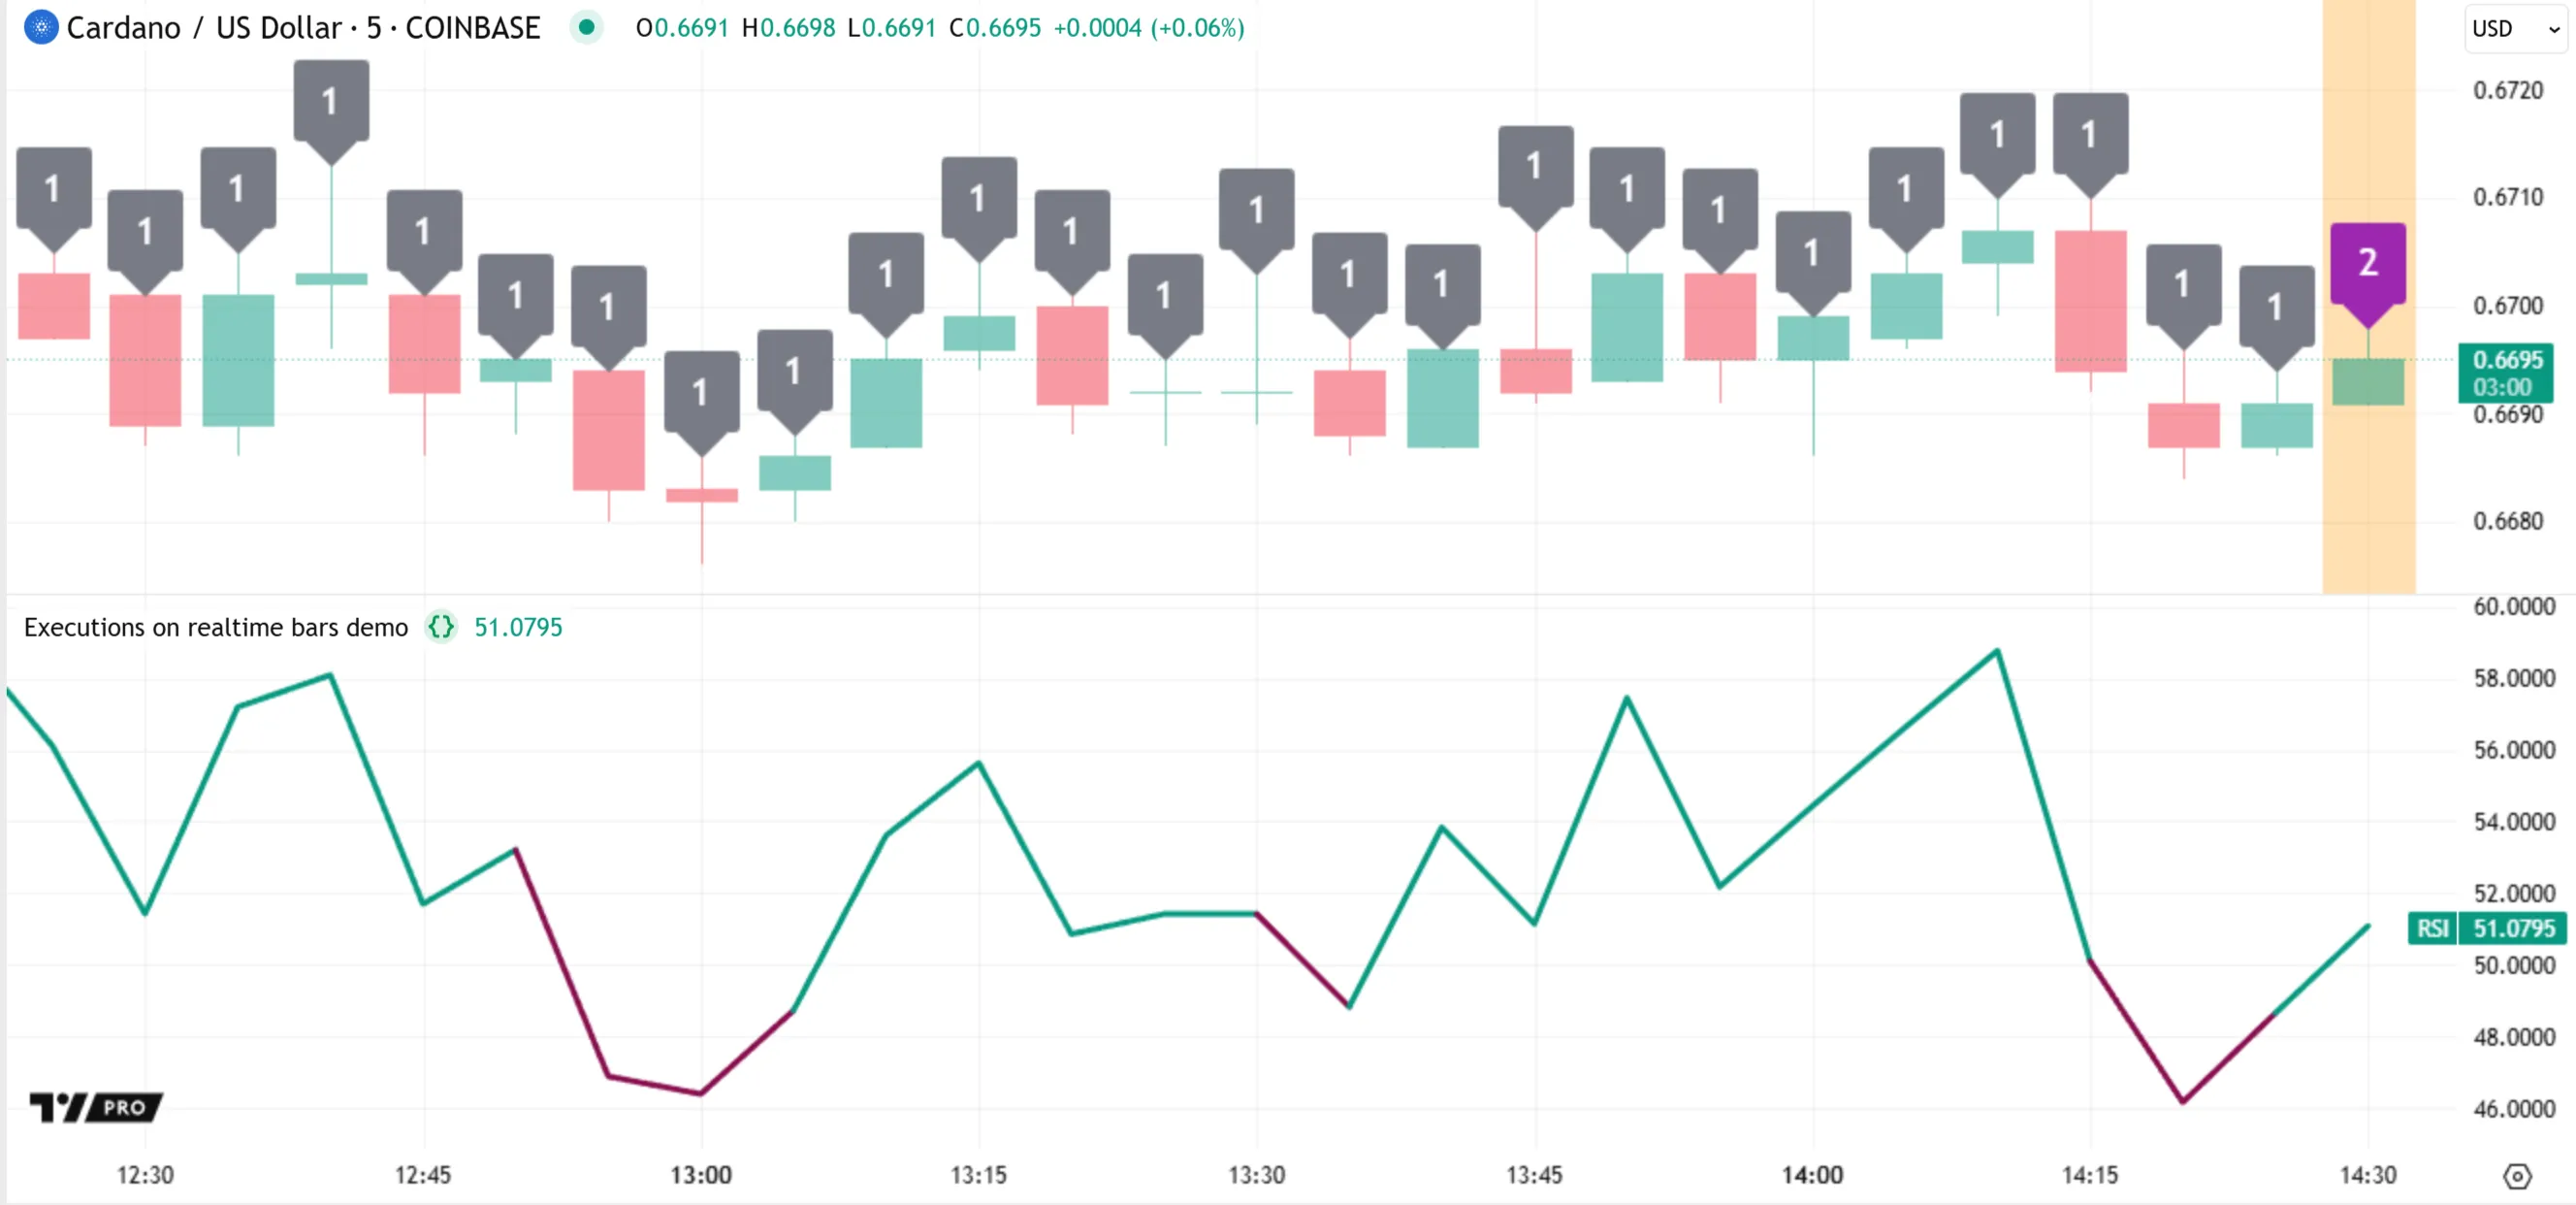Screen dimensions: 2576x1205
Task: Select the purple label marked 2
Action: pyautogui.click(x=2367, y=264)
